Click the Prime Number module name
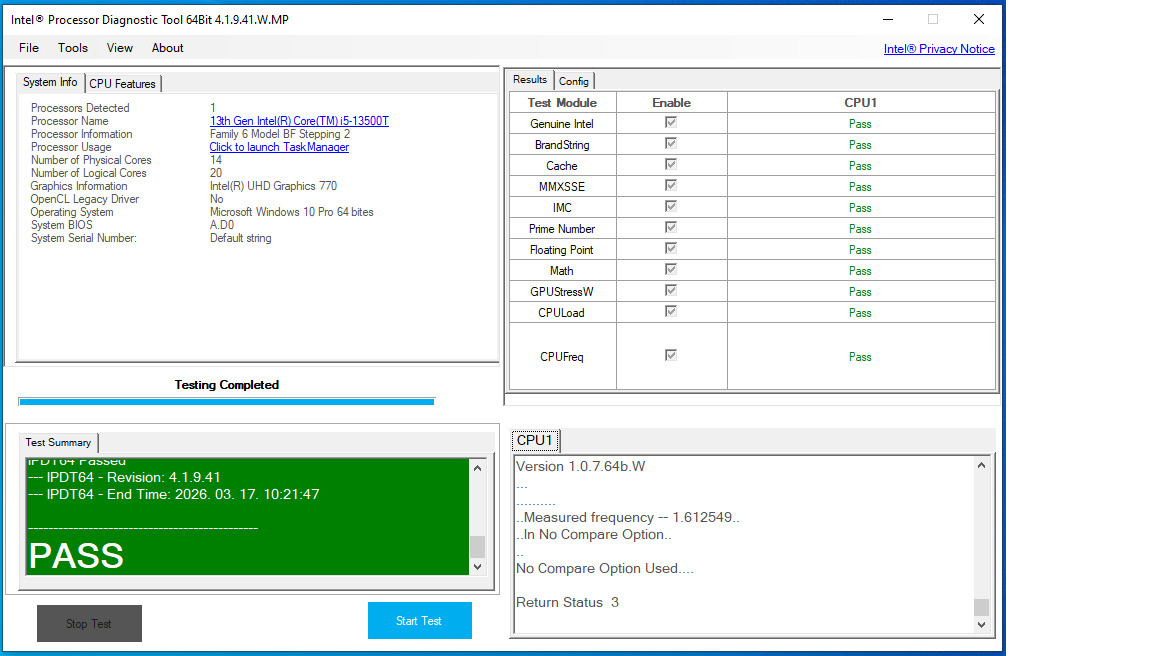The image size is (1152, 656). point(562,229)
